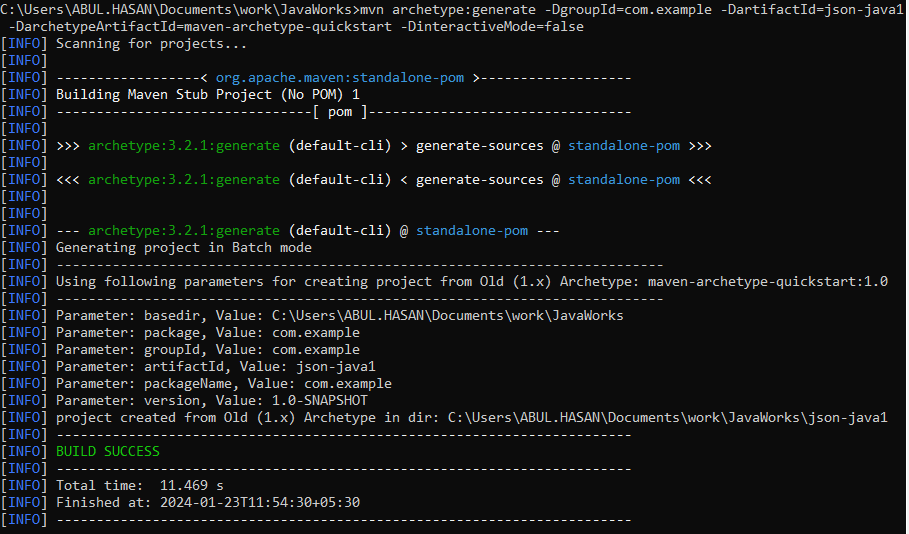Click '-DarchetypeArtifactId=maven-archetype-quickstart' argument text
The height and width of the screenshot is (534, 909).
coord(200,27)
